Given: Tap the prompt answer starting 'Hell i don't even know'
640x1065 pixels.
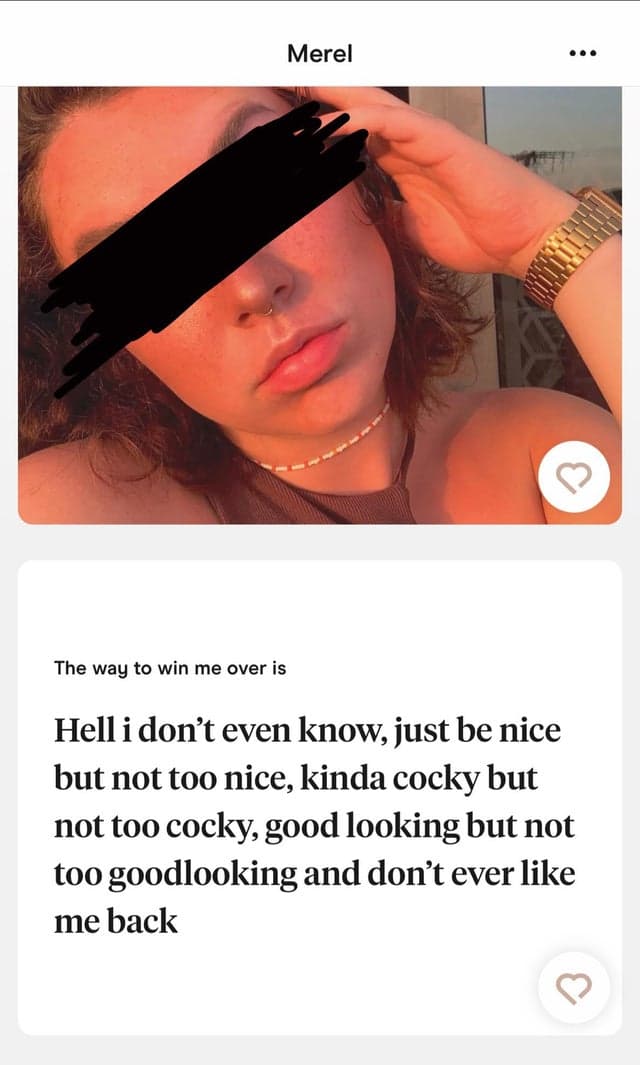Looking at the screenshot, I should (x=314, y=826).
